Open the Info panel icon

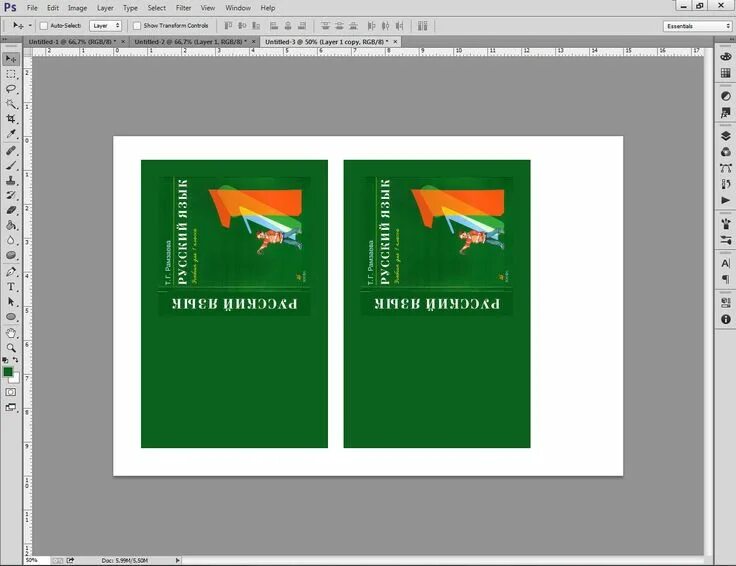click(726, 319)
